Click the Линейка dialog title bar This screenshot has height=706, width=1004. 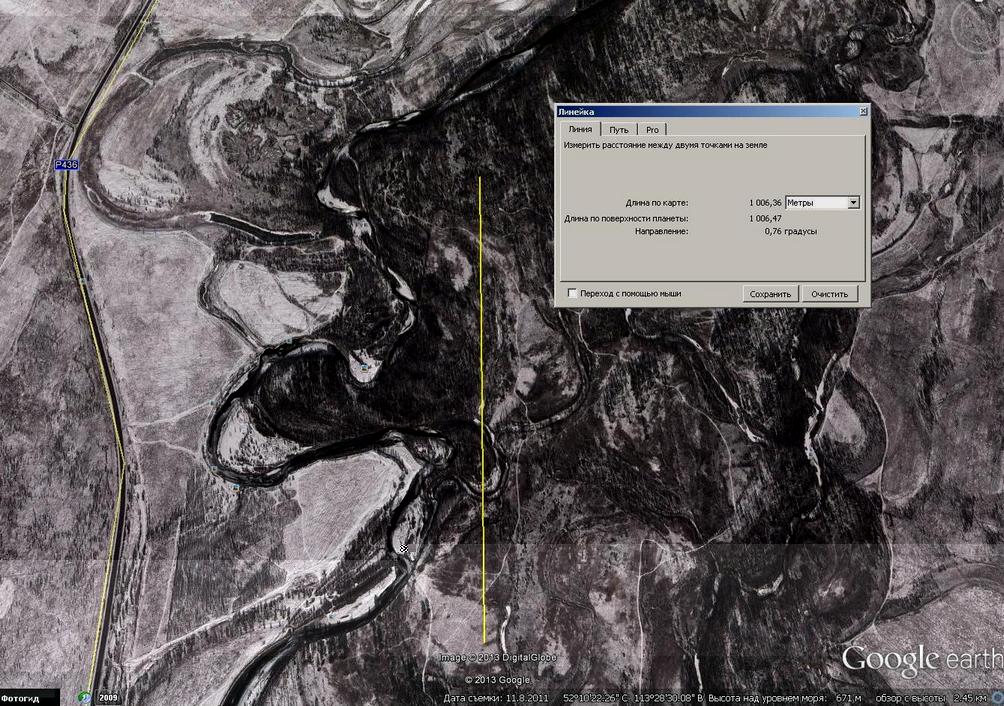click(700, 112)
